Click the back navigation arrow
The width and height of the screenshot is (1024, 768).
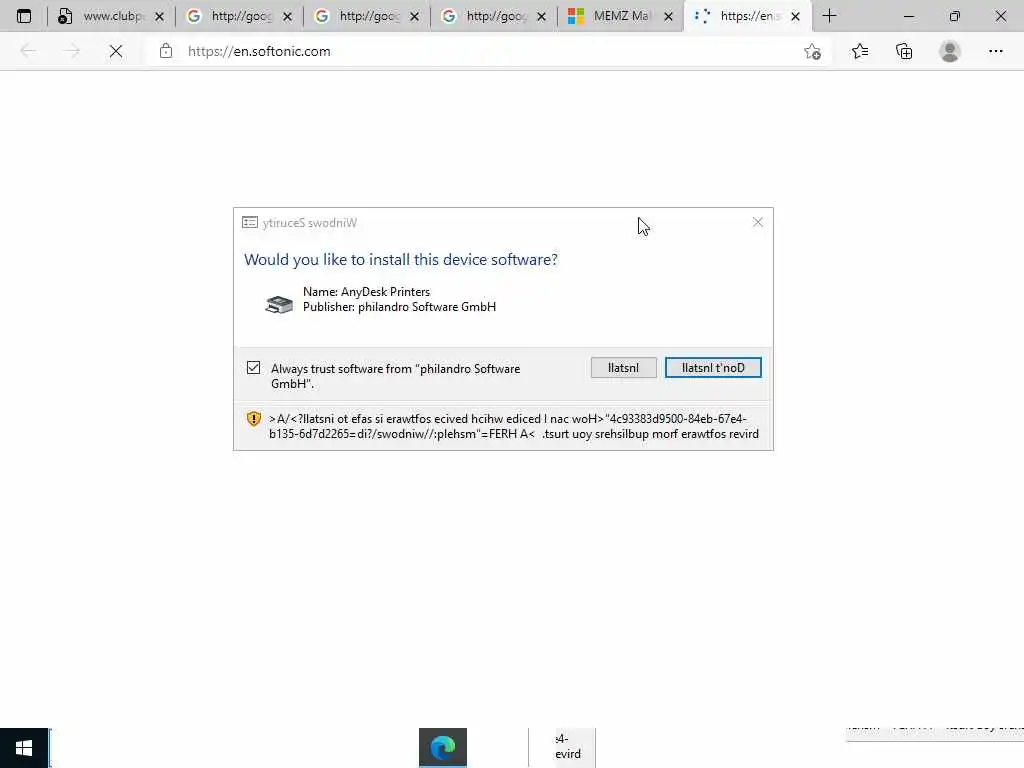27,51
